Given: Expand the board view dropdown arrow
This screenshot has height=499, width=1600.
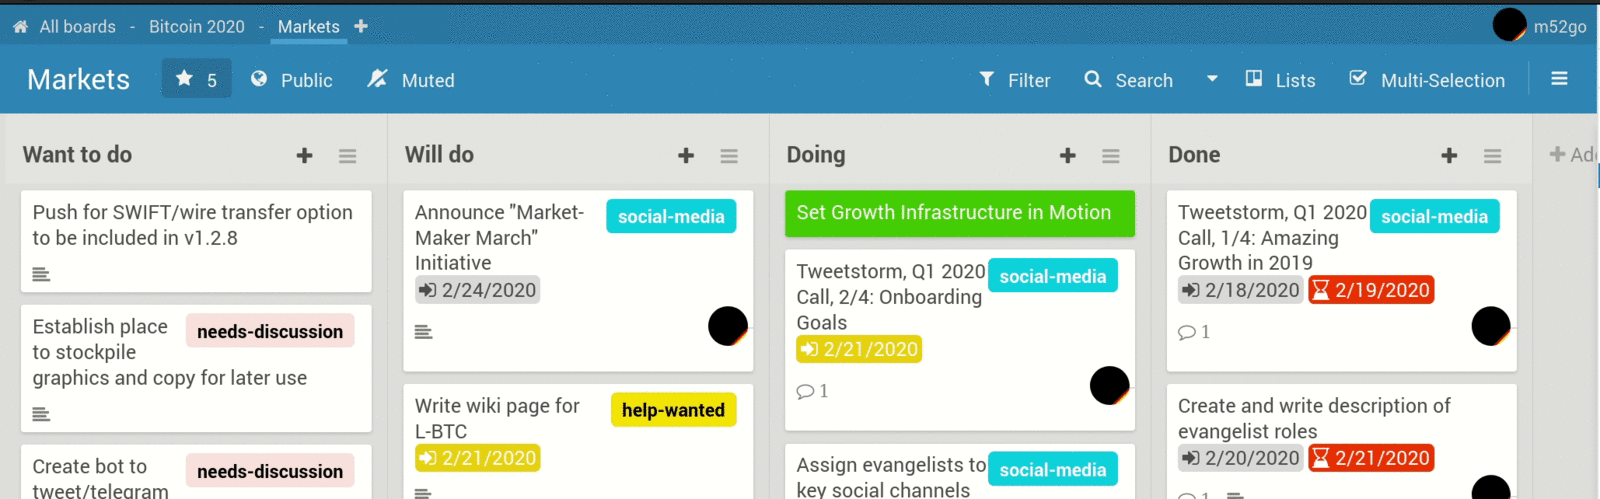Looking at the screenshot, I should (1212, 79).
